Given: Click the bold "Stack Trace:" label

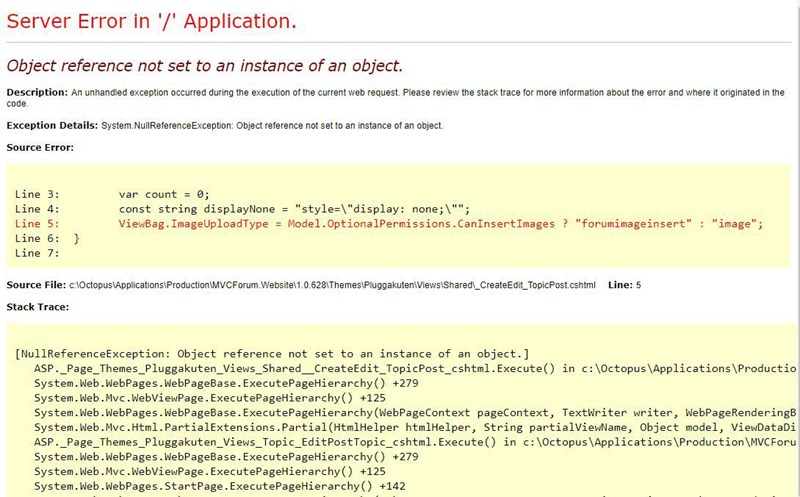Looking at the screenshot, I should pyautogui.click(x=39, y=307).
